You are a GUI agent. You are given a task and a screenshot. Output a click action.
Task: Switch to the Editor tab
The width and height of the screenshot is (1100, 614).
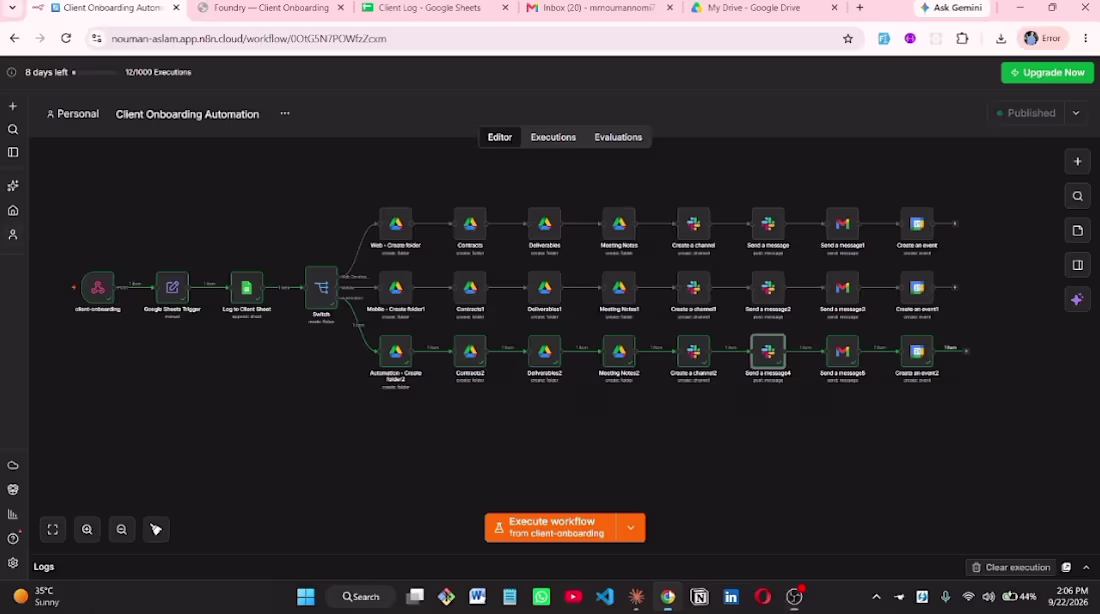(499, 137)
